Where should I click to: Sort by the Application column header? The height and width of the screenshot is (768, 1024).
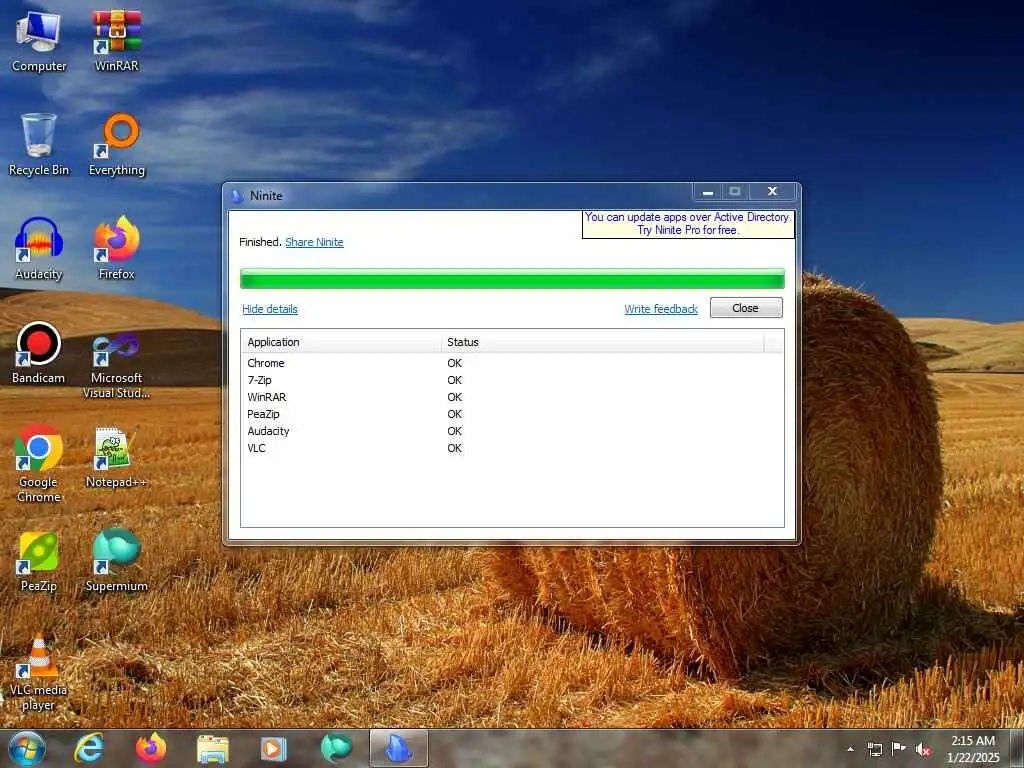click(341, 342)
